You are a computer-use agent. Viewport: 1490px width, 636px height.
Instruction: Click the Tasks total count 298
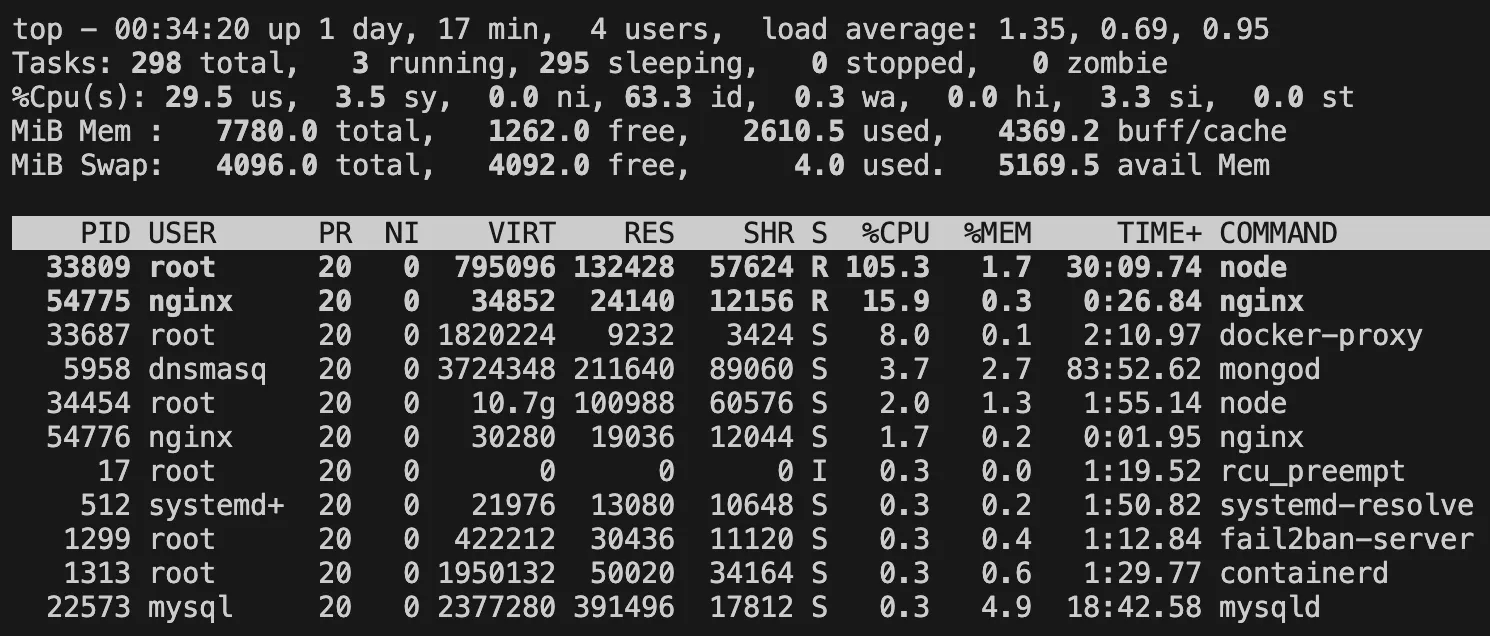[156, 64]
